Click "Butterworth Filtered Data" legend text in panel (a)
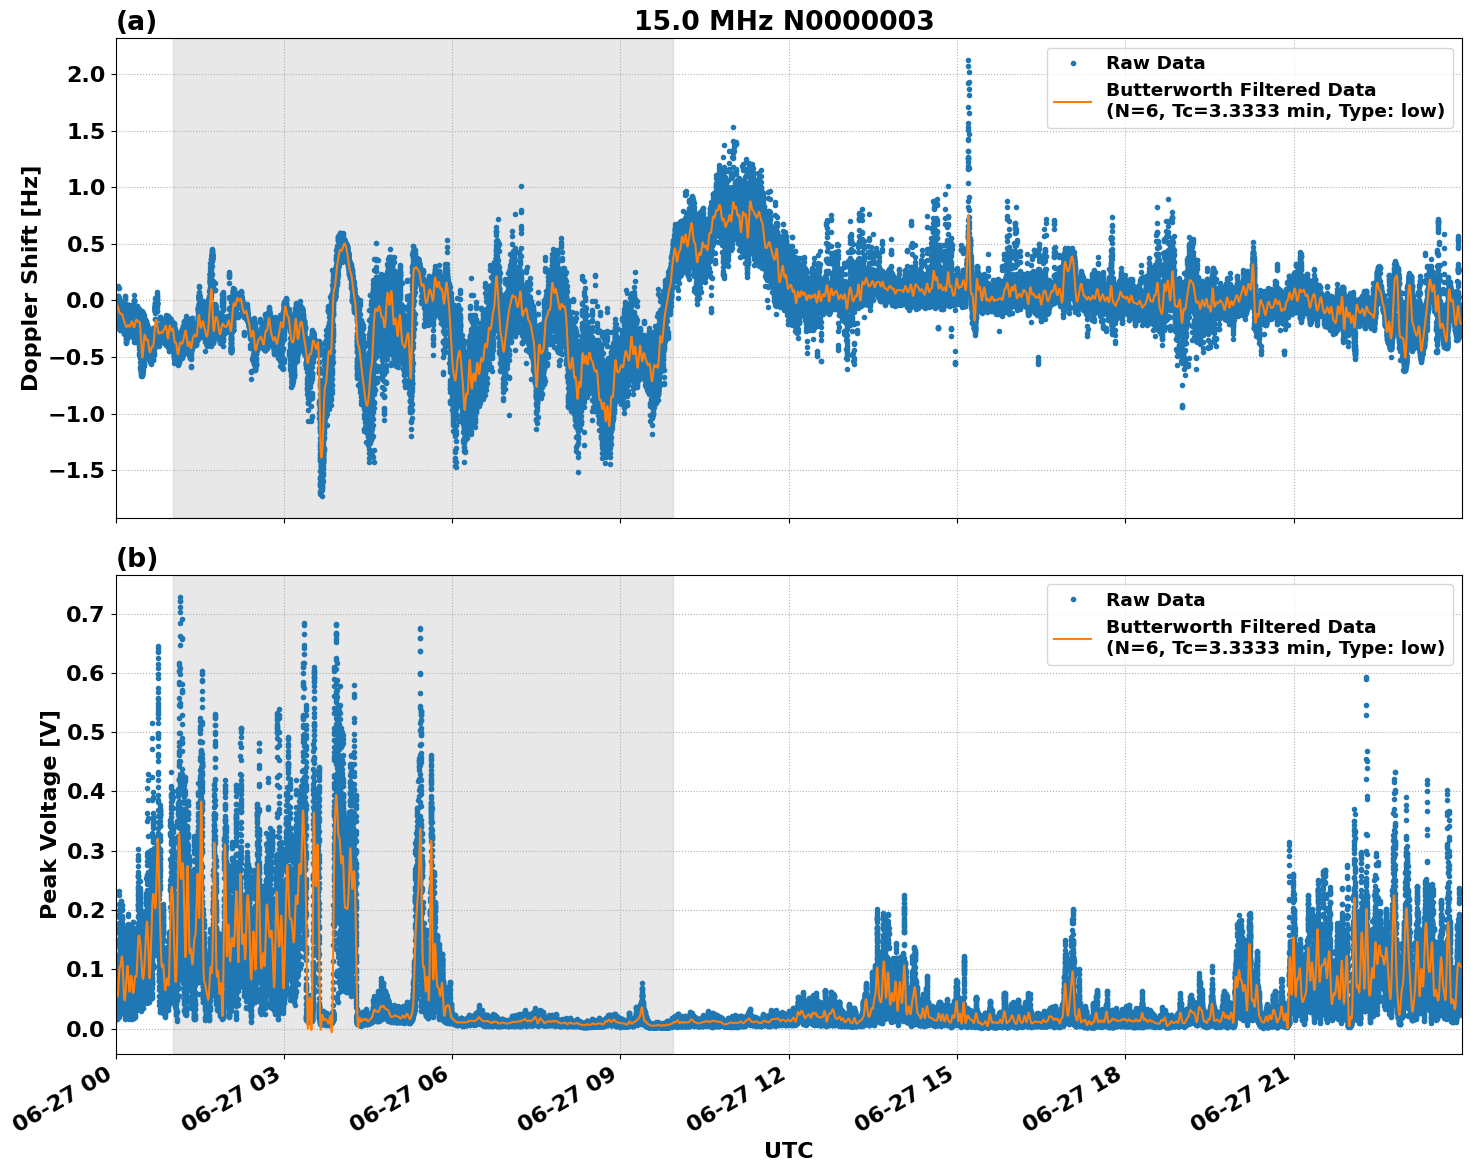 [1240, 91]
